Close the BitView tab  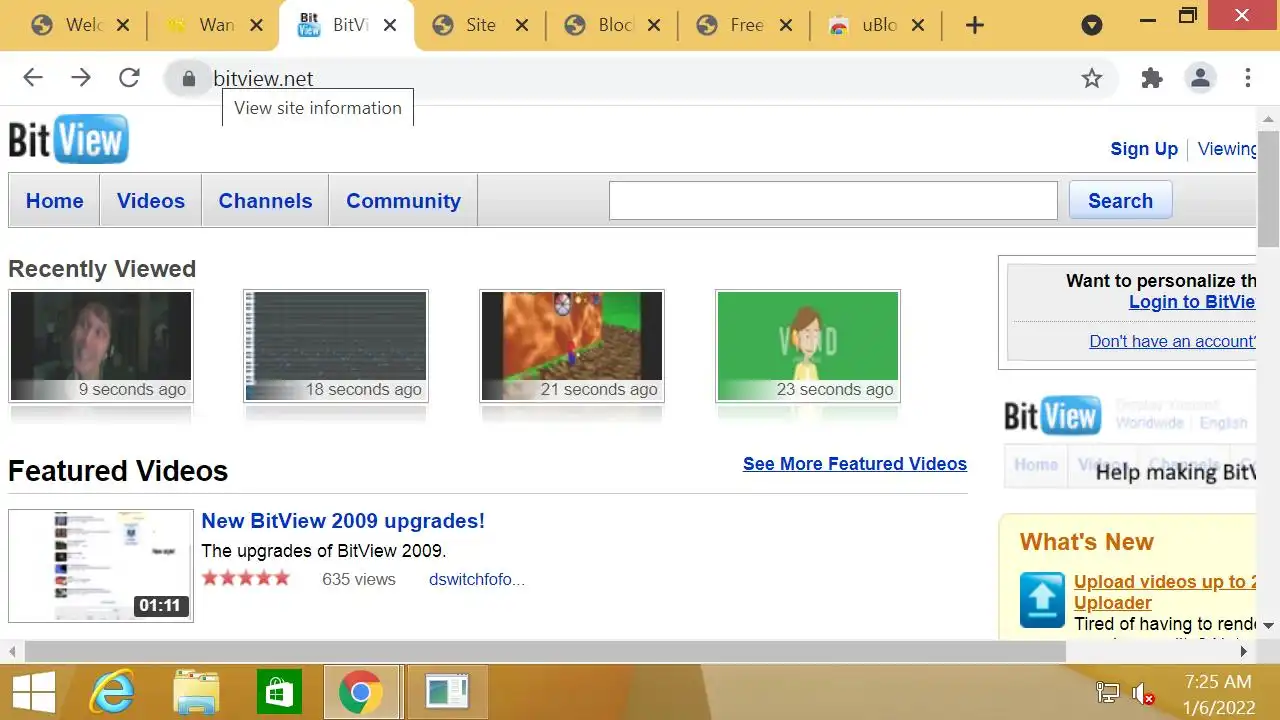coord(390,26)
